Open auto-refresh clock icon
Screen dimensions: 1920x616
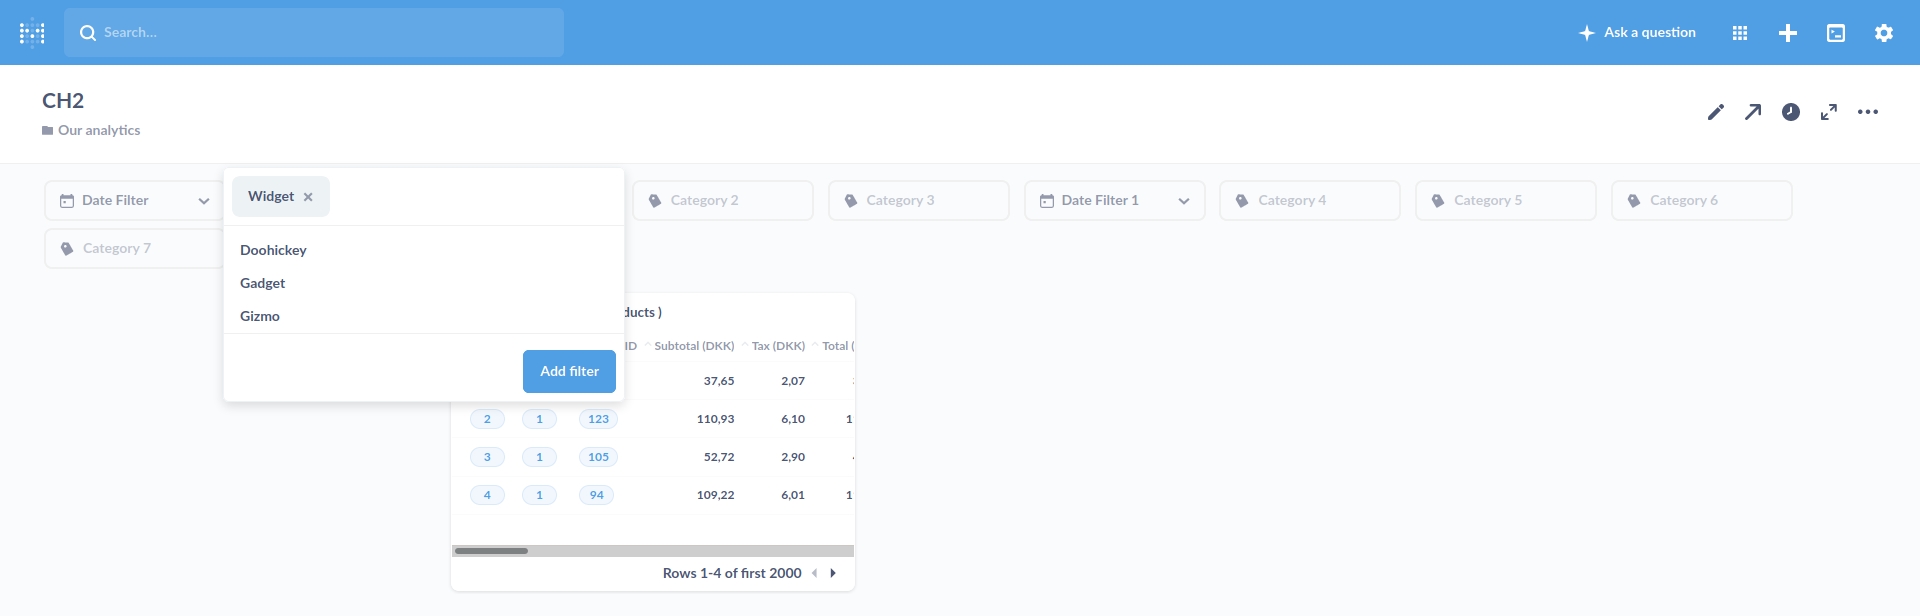point(1791,112)
